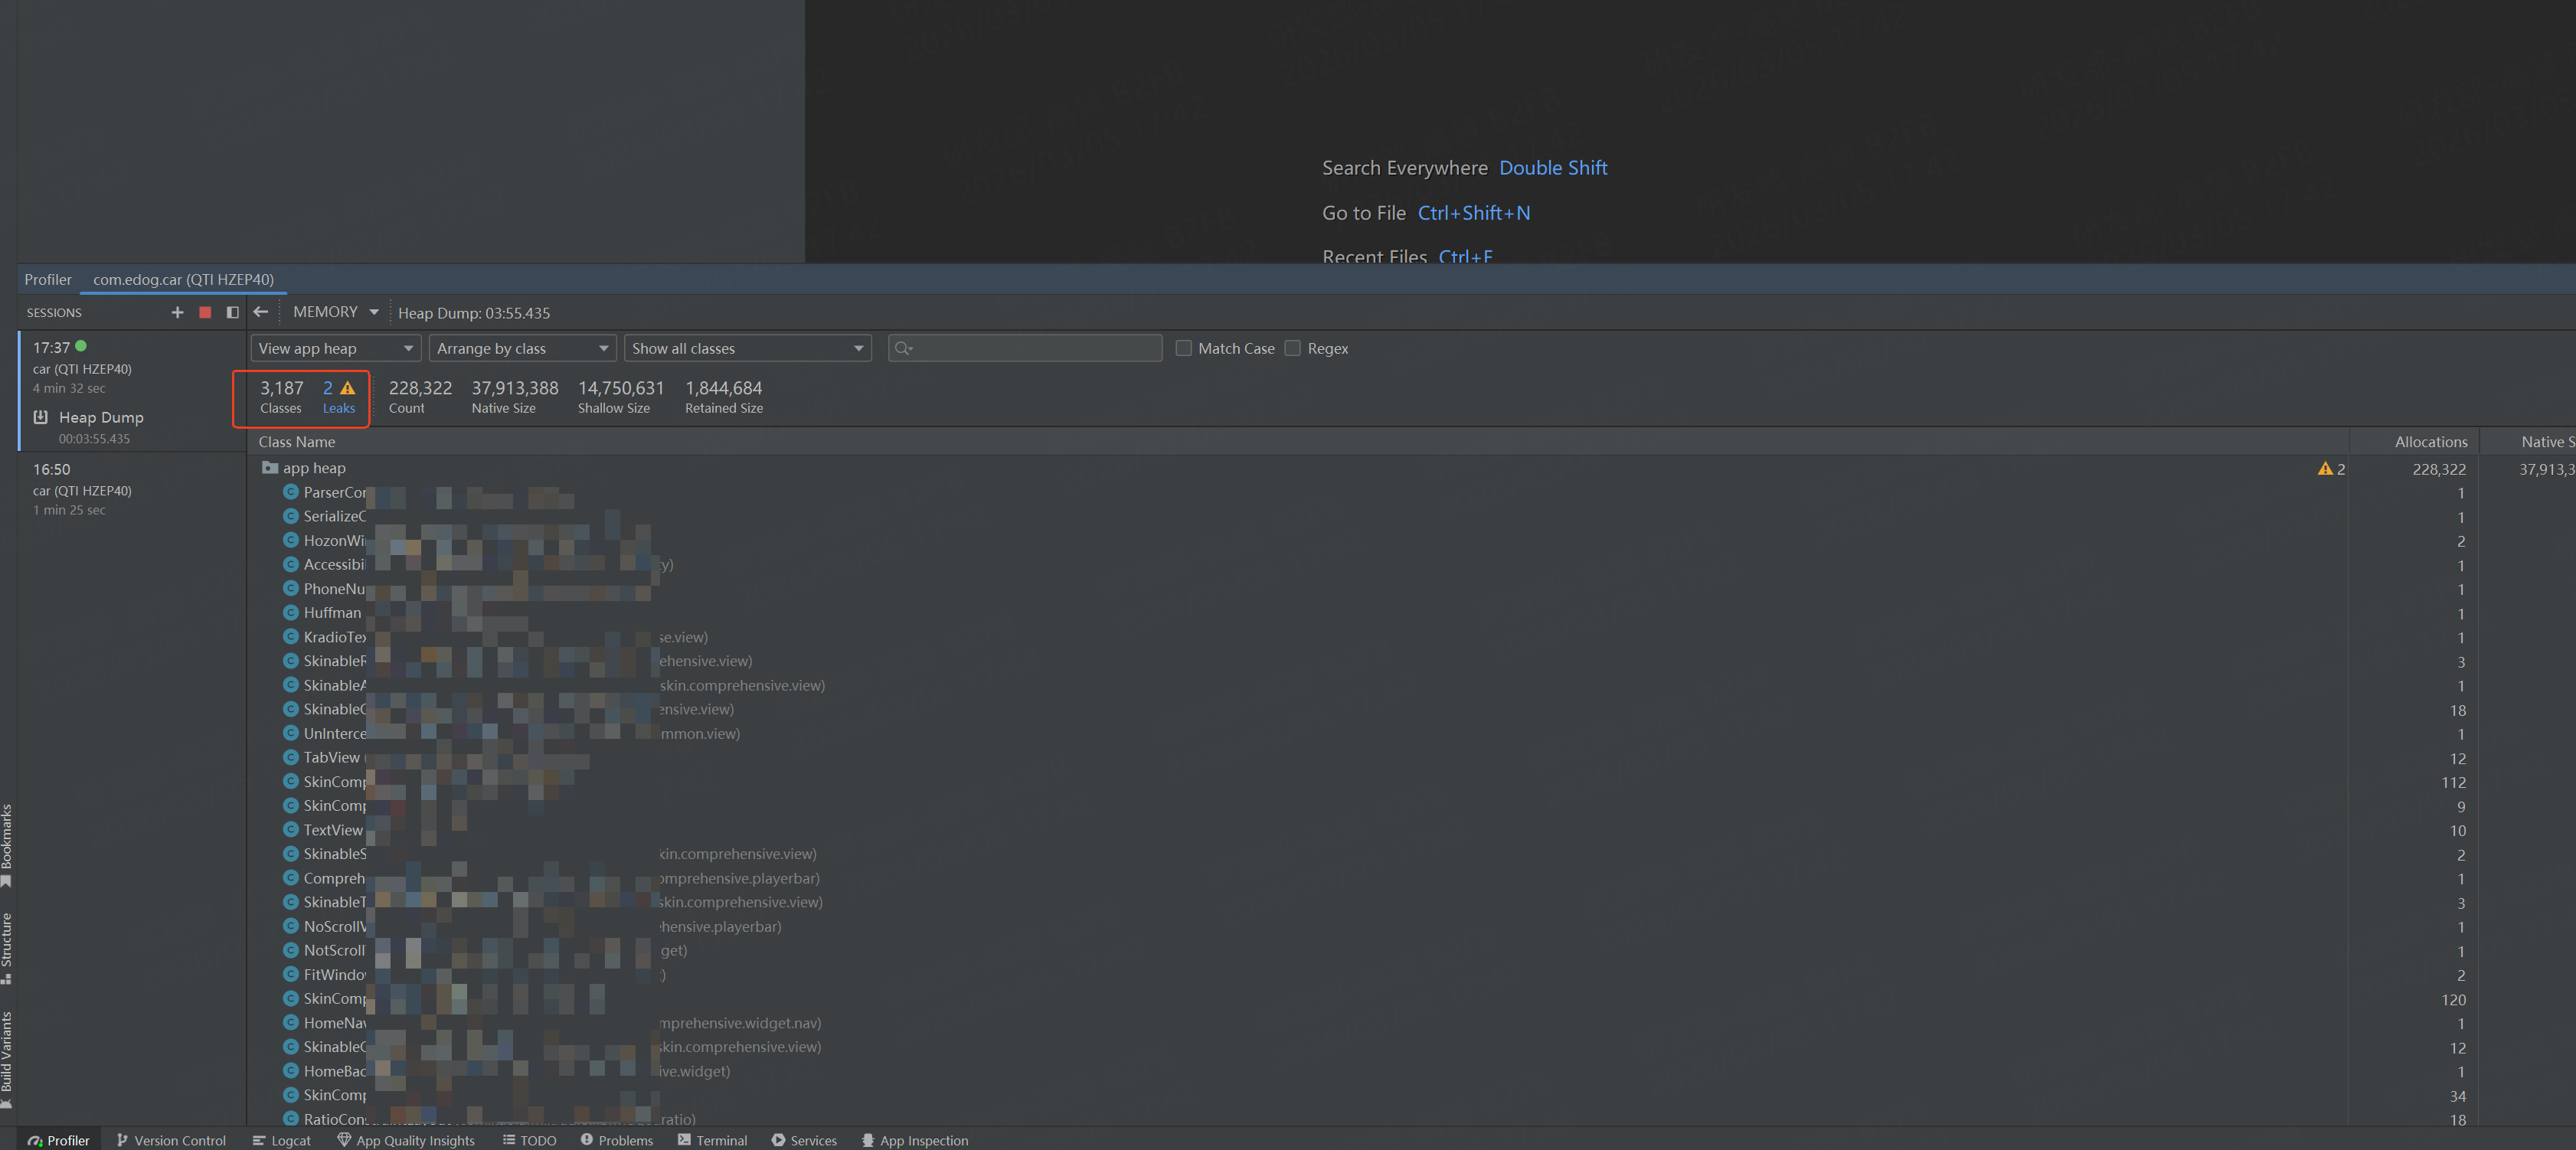Switch to the Profiler tab
The height and width of the screenshot is (1150, 2576).
click(x=48, y=279)
